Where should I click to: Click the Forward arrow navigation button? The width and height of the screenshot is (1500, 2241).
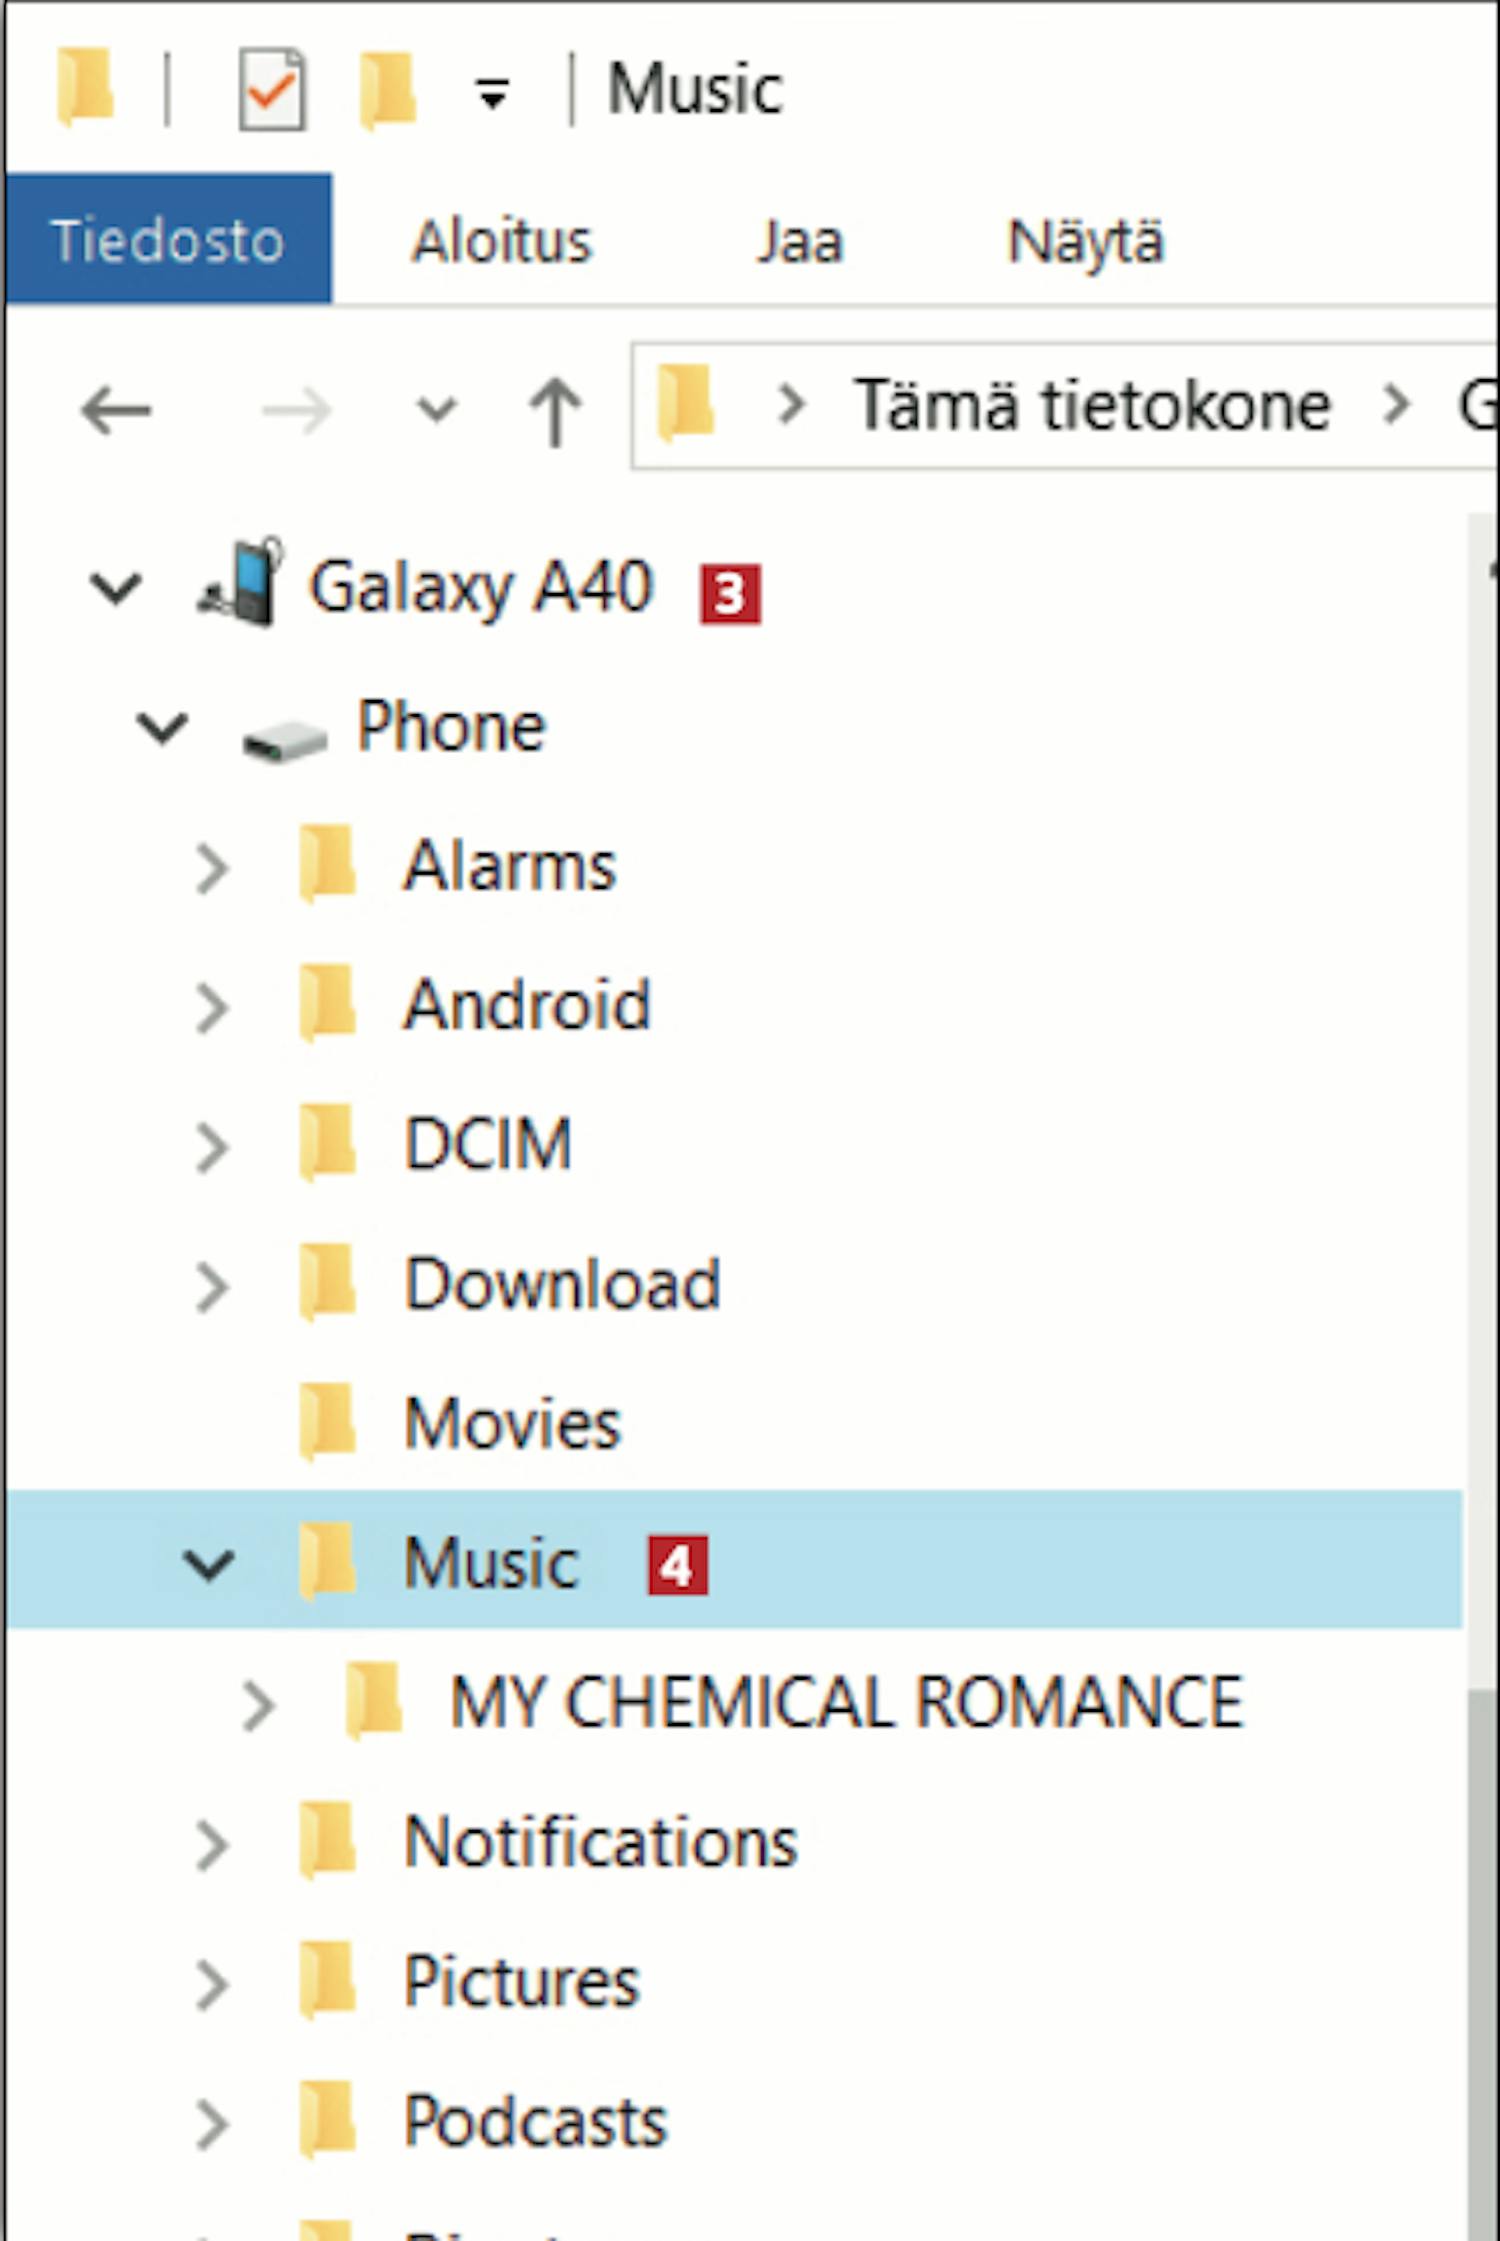(296, 409)
